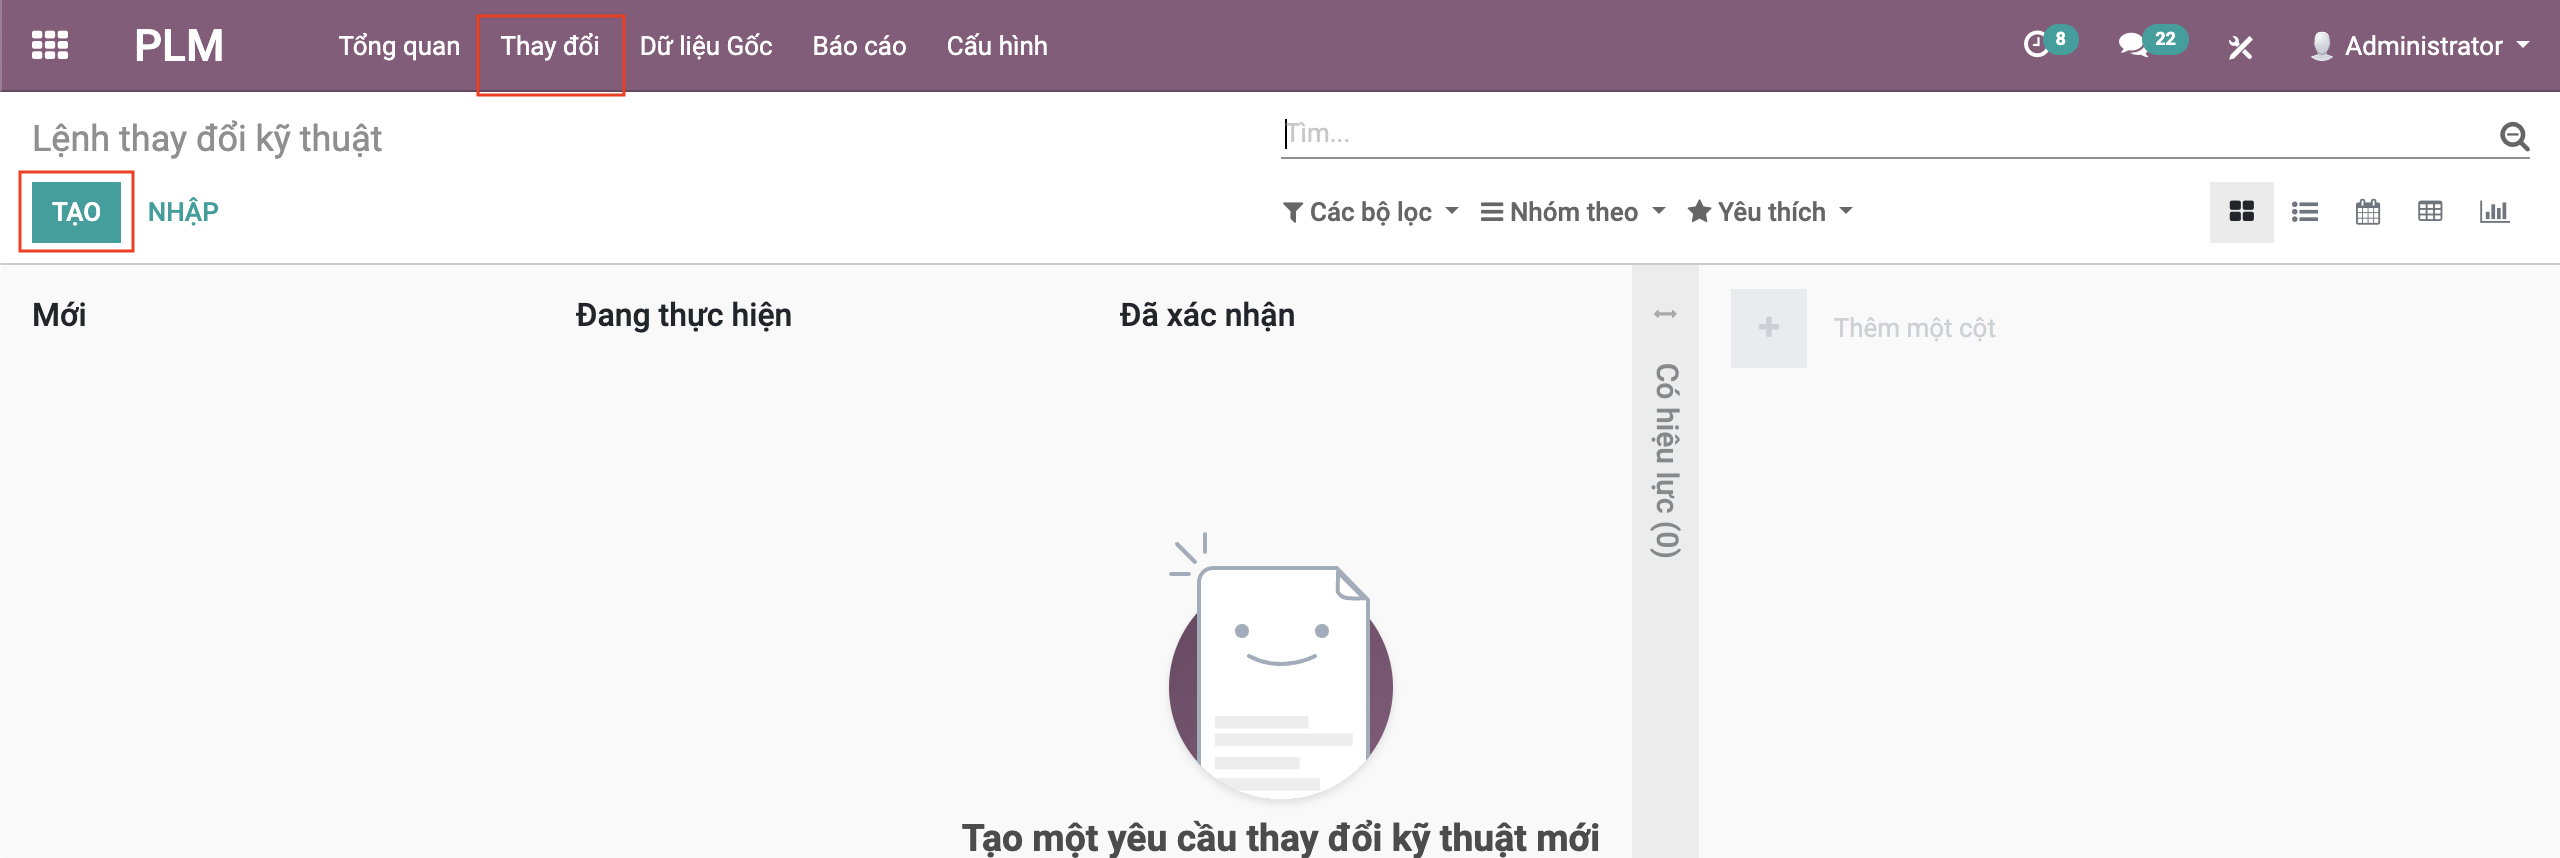Open the 'Yêu thích' favorites dropdown

1770,212
